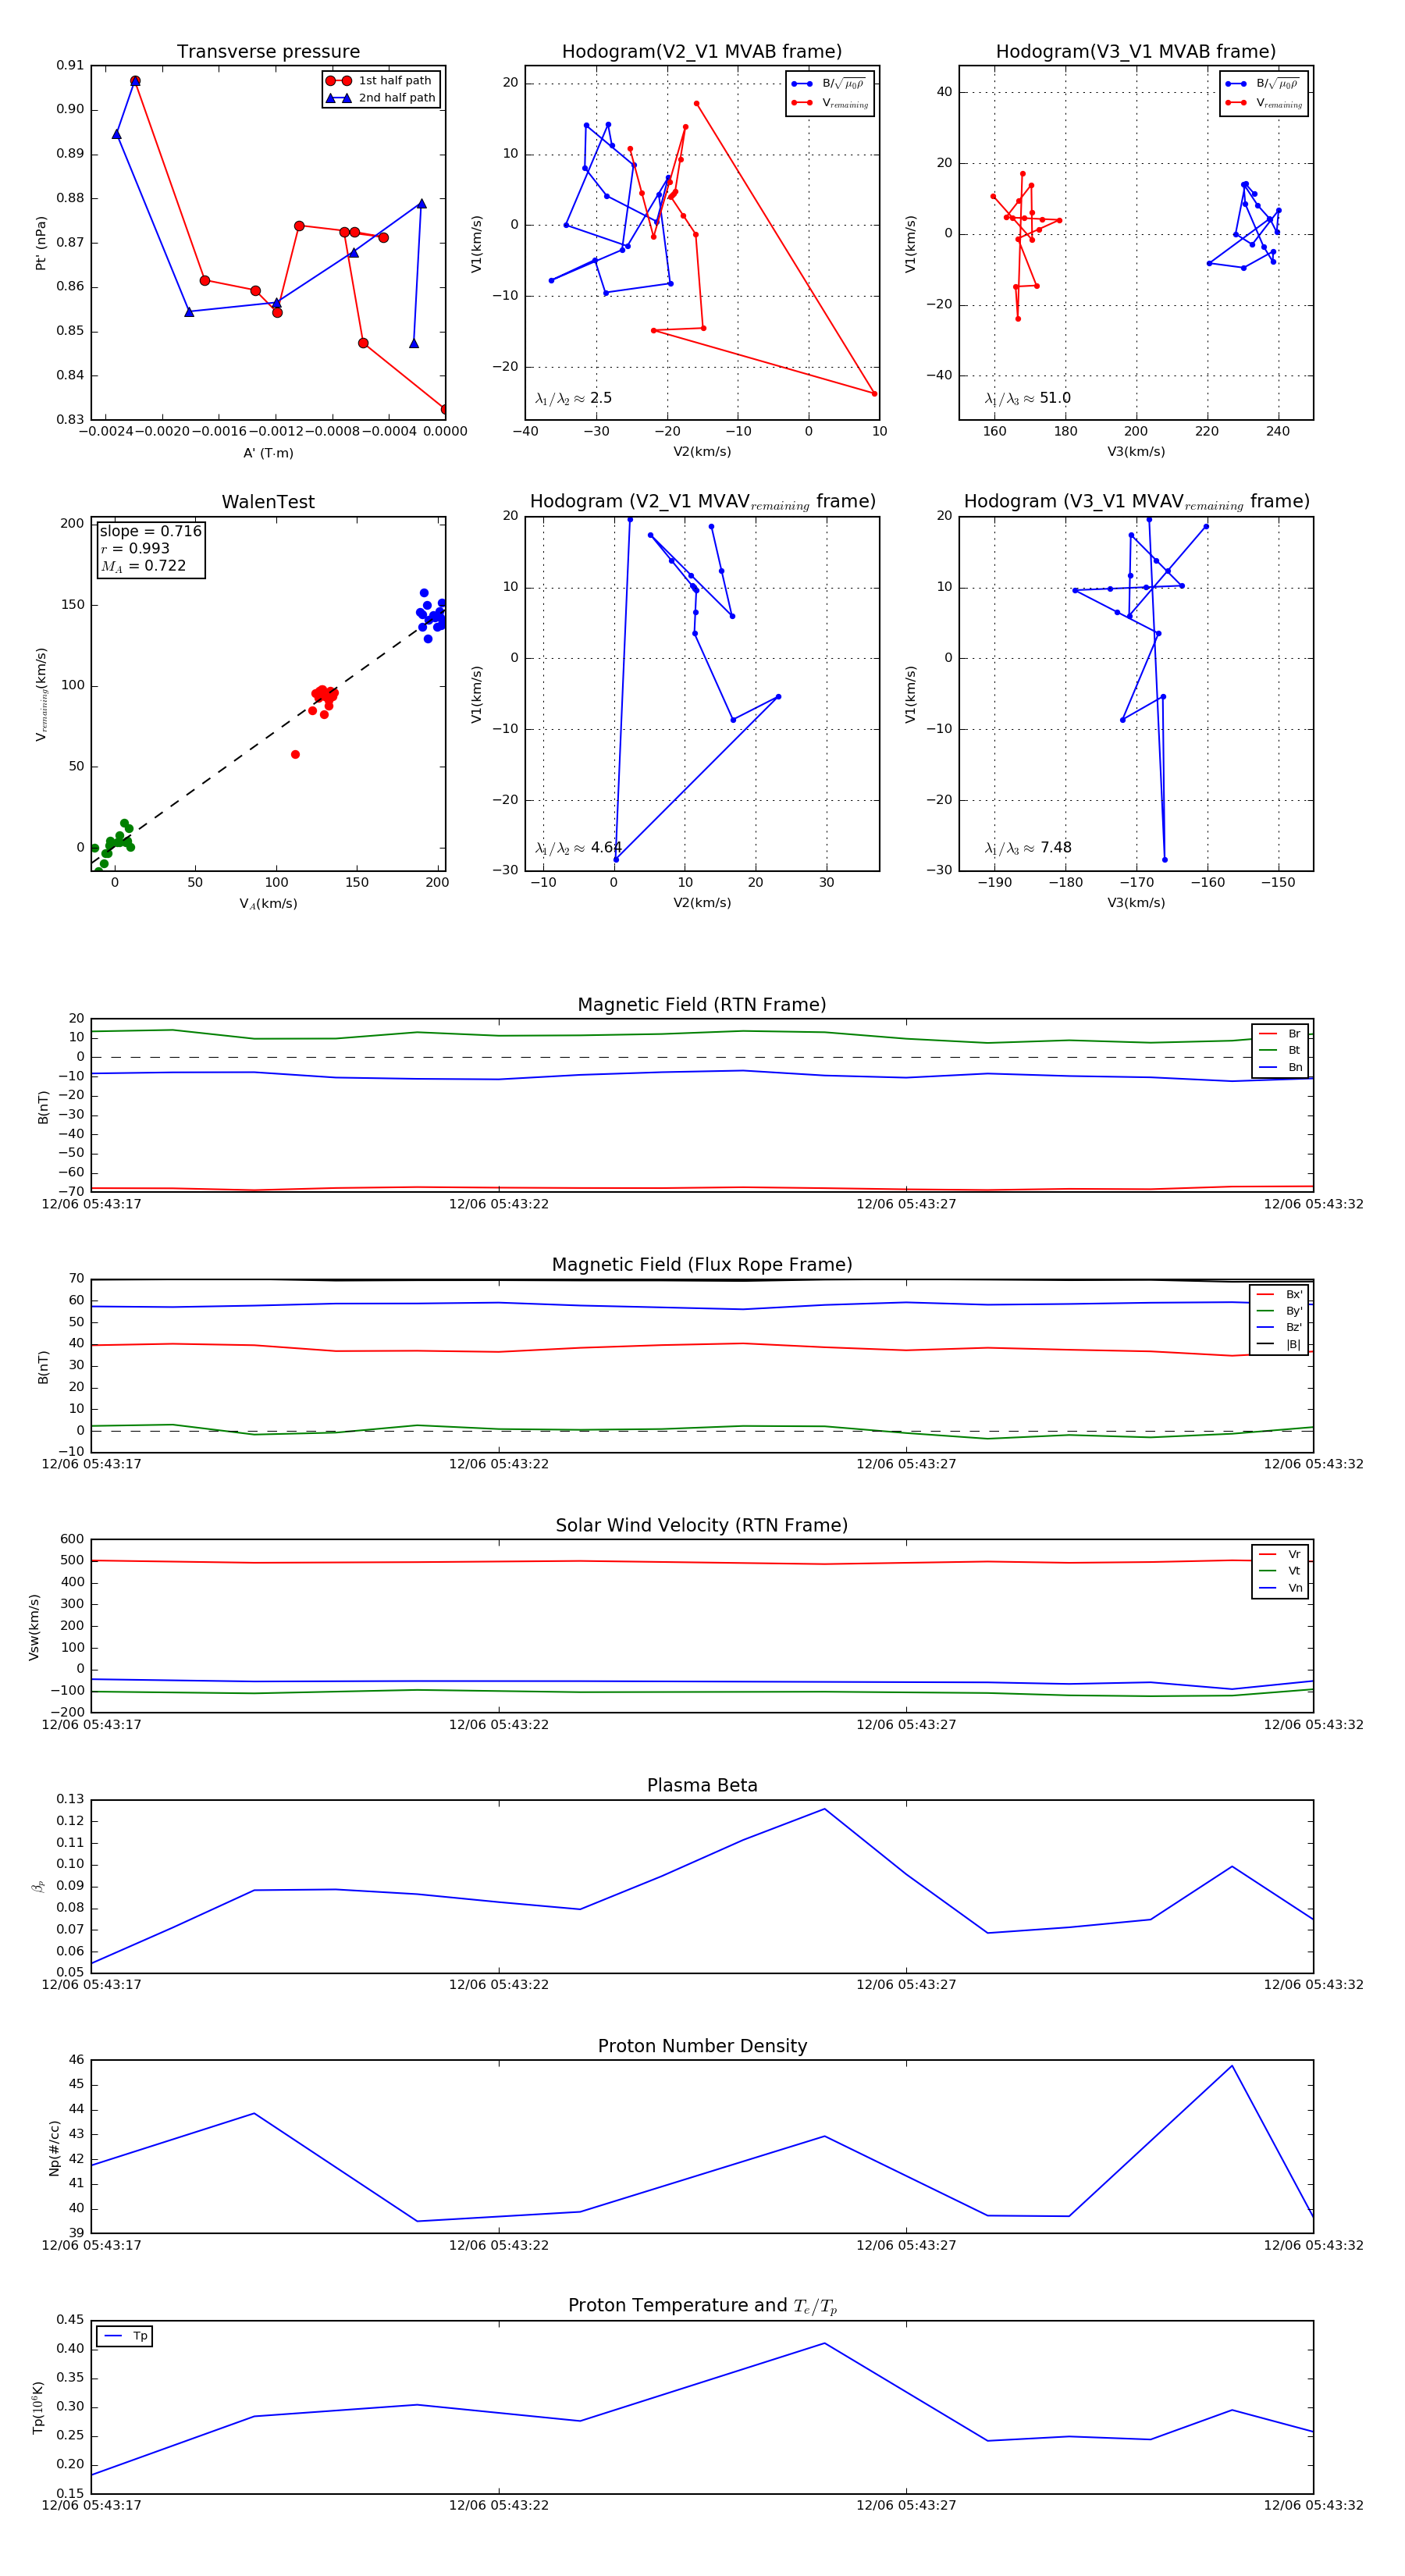The image size is (1405, 2576).
Task: Select the 'Bt' legend entry
Action: (x=1280, y=1050)
